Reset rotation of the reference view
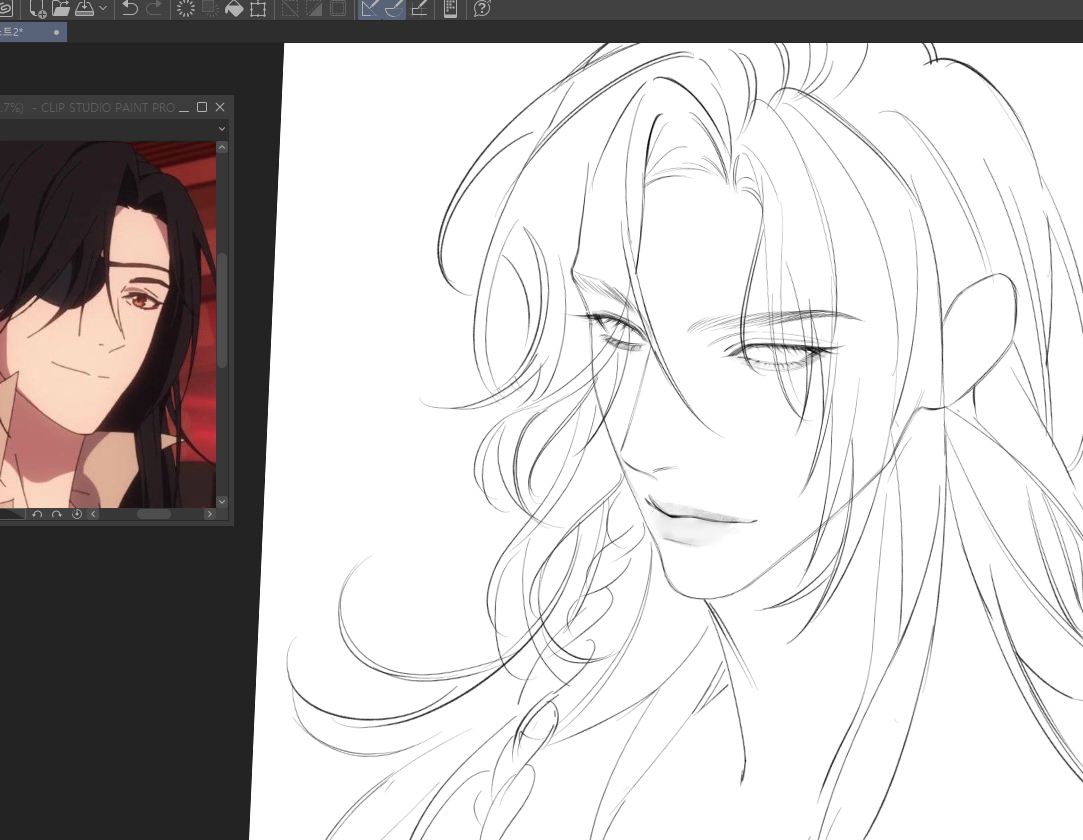Viewport: 1083px width, 840px height. pos(76,514)
